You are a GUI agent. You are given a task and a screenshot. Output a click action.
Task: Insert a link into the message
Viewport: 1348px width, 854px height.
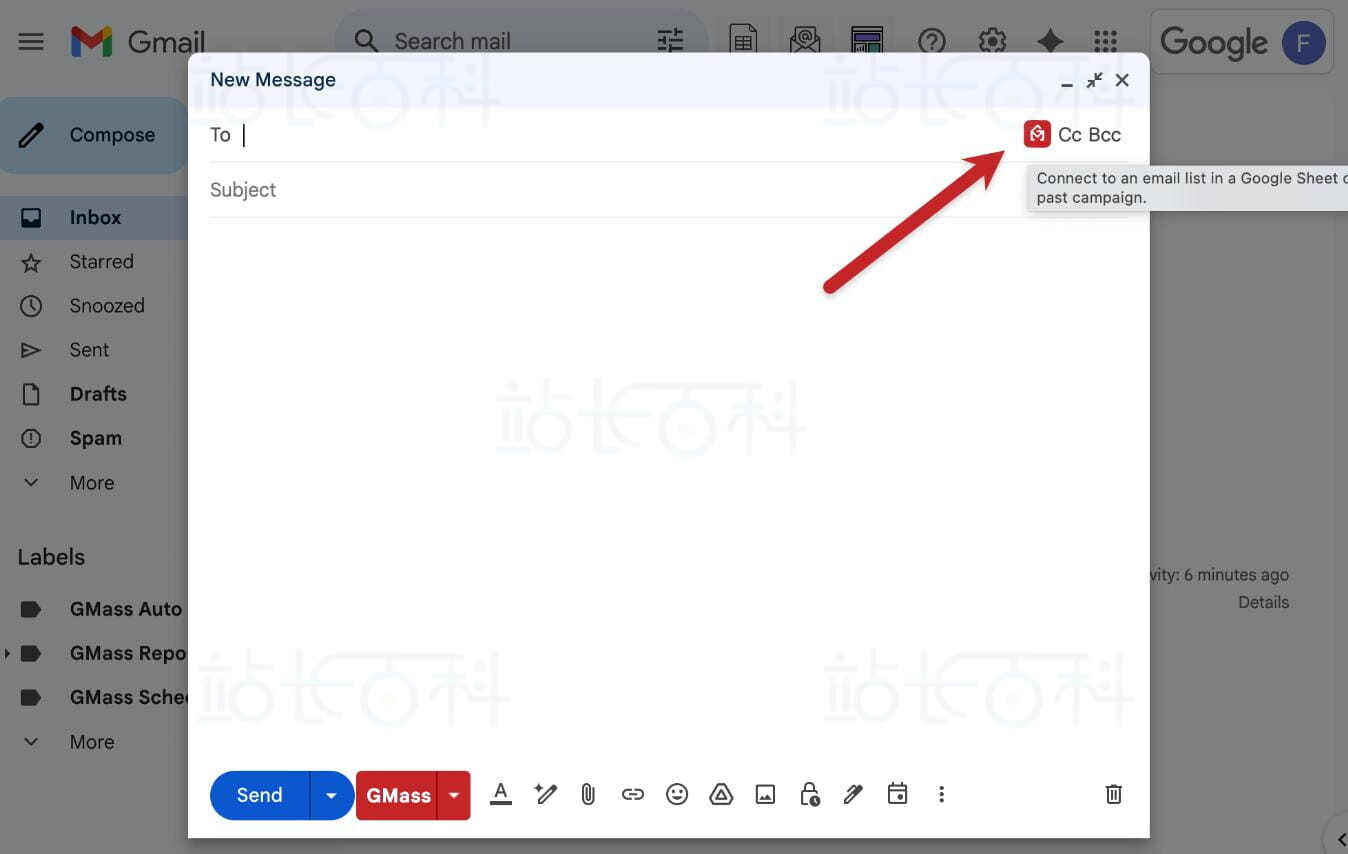point(632,794)
